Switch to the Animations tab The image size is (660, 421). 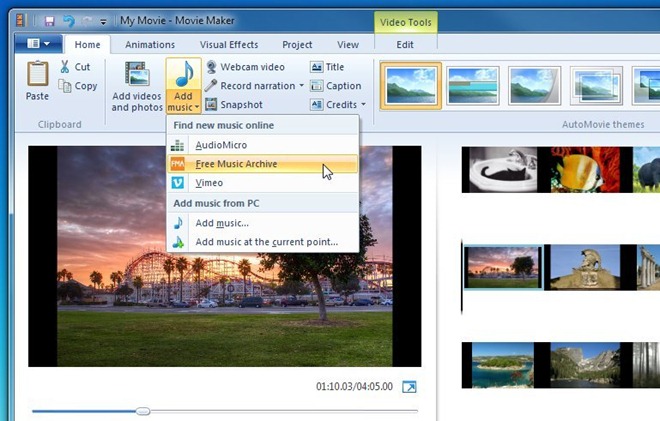[x=149, y=45]
